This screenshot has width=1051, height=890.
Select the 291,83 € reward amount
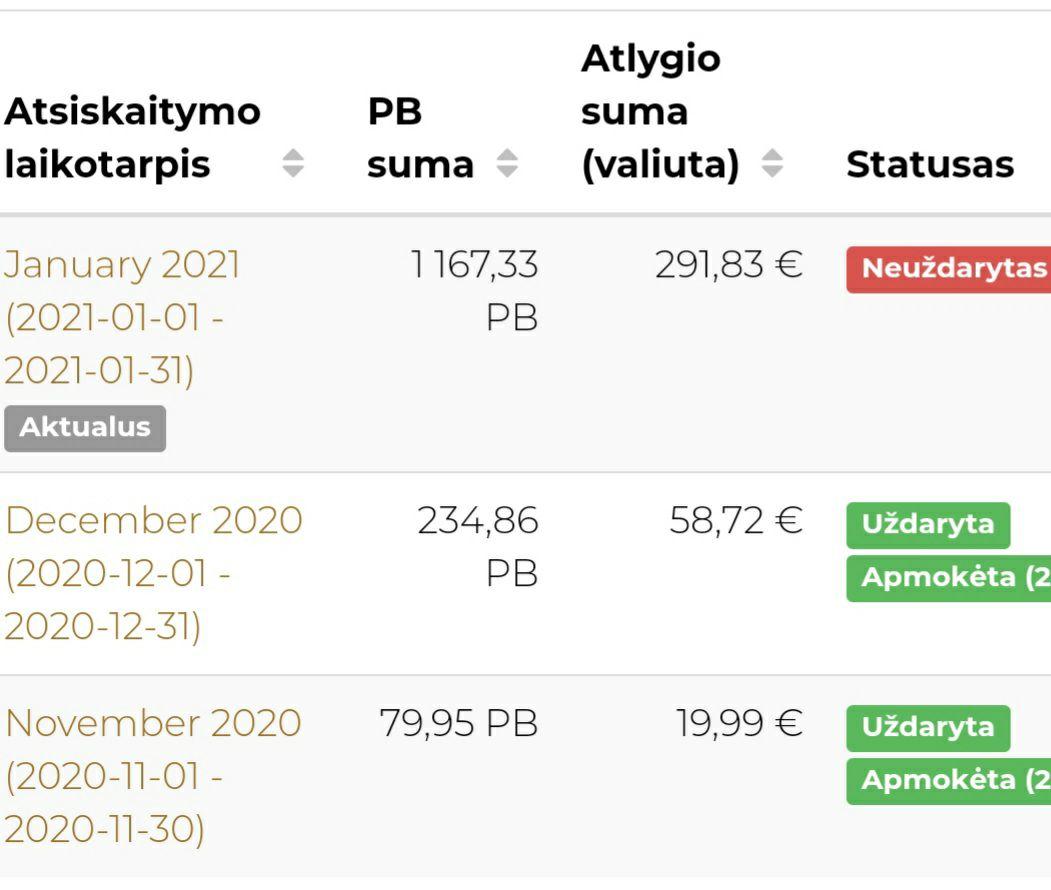728,265
